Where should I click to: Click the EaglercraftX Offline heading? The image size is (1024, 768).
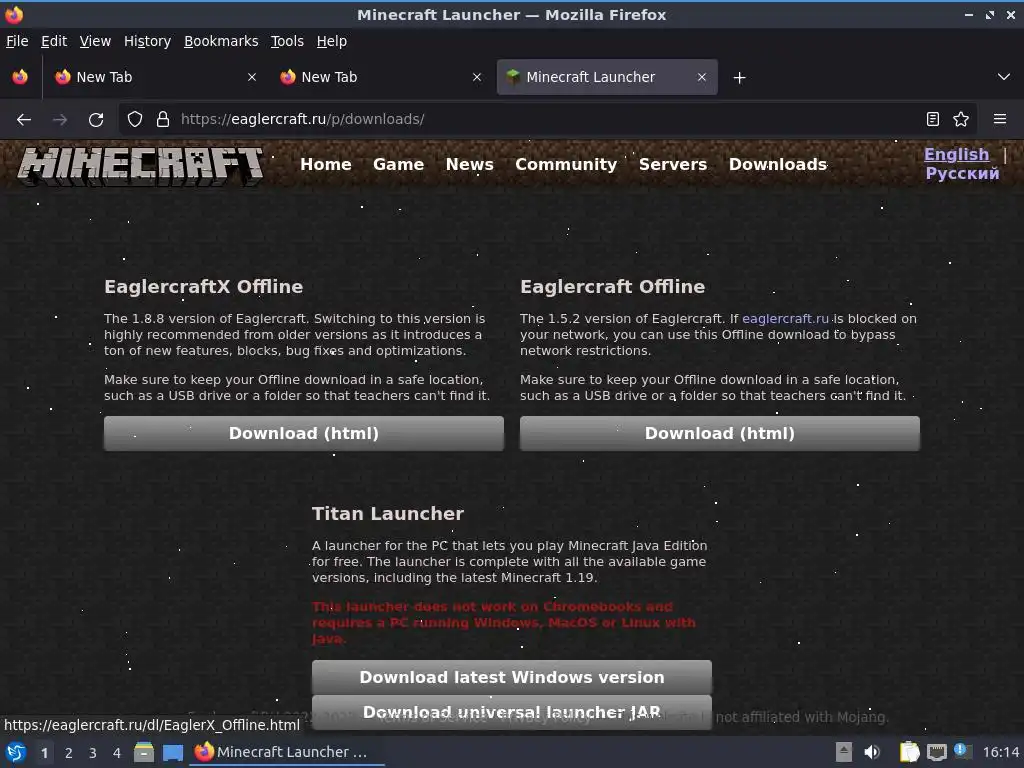(x=204, y=287)
